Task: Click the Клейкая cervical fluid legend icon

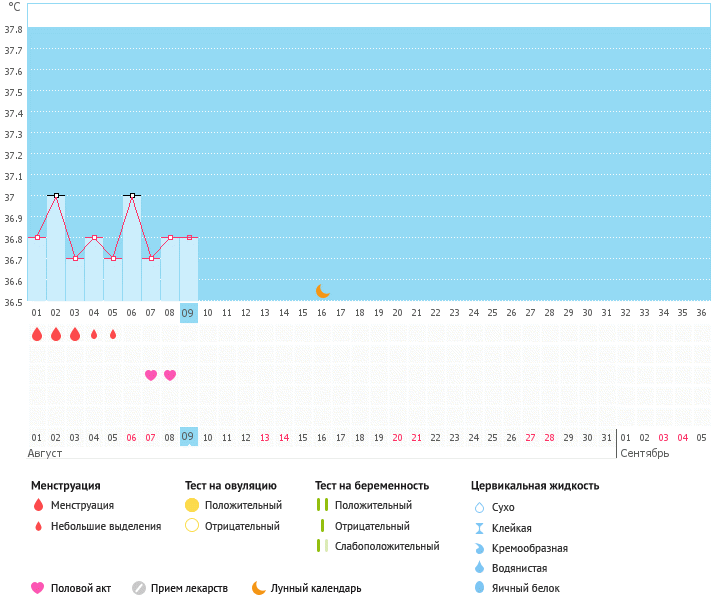Action: (479, 528)
